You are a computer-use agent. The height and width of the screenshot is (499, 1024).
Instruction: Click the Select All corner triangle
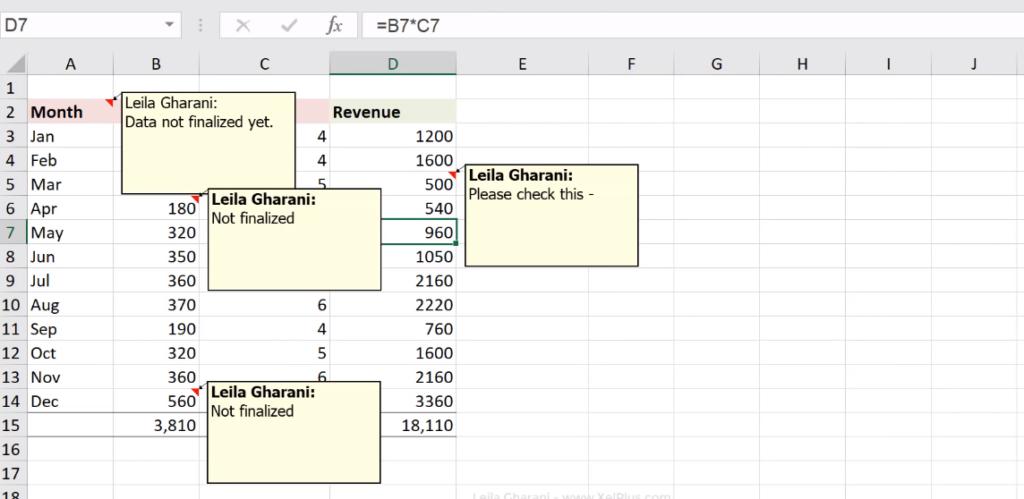tap(14, 64)
